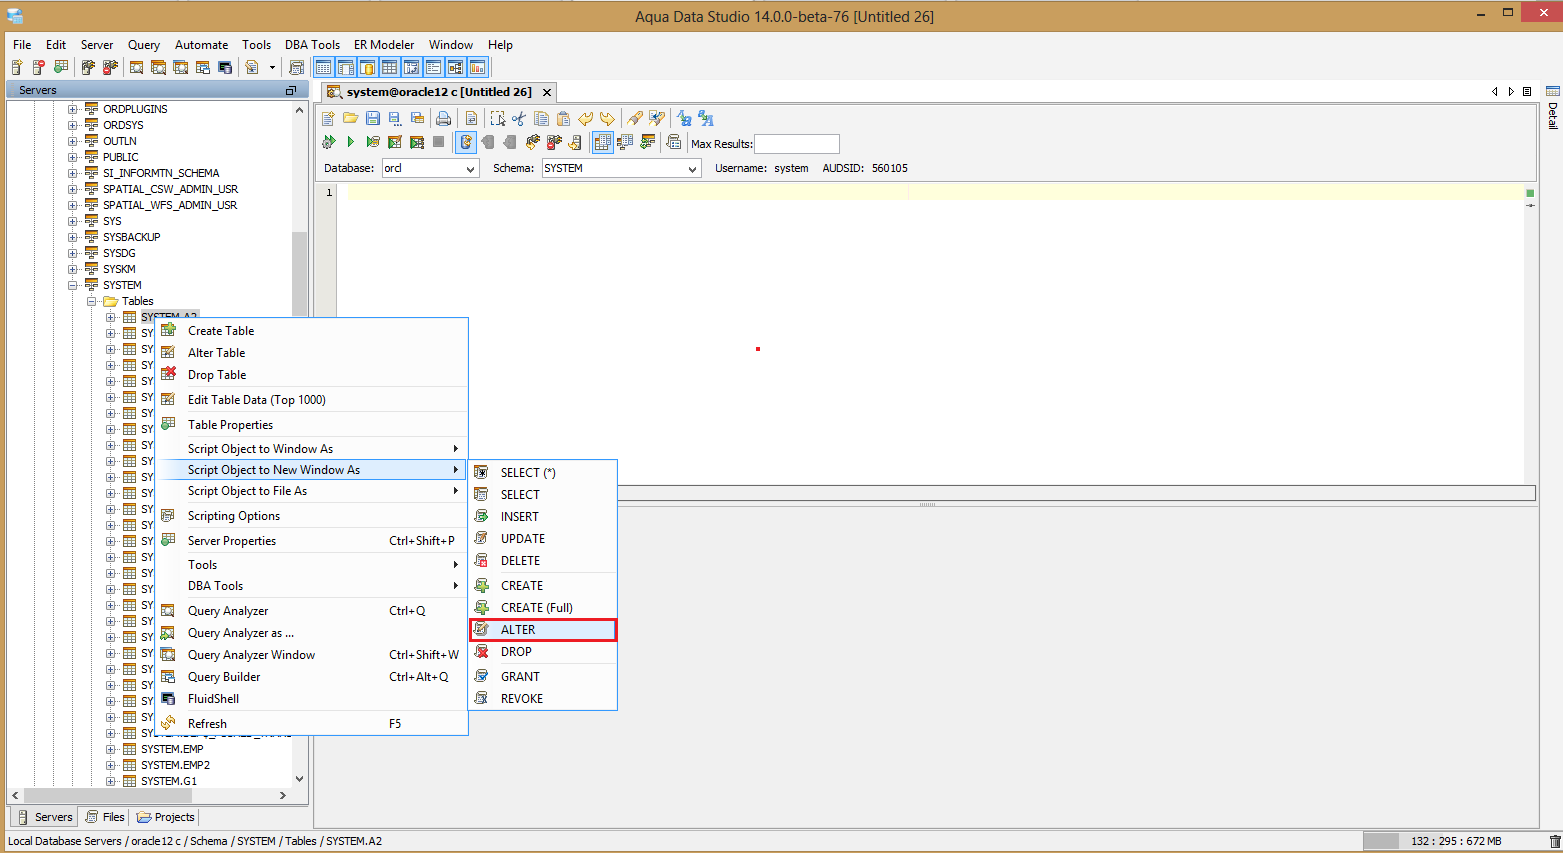1563x853 pixels.
Task: Click the Undo arrow icon
Action: point(585,118)
